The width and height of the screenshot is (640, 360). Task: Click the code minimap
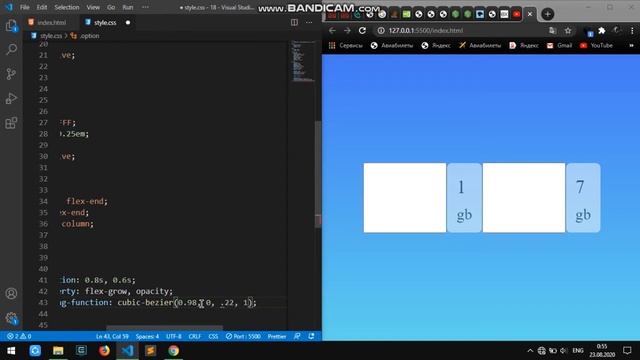303,61
